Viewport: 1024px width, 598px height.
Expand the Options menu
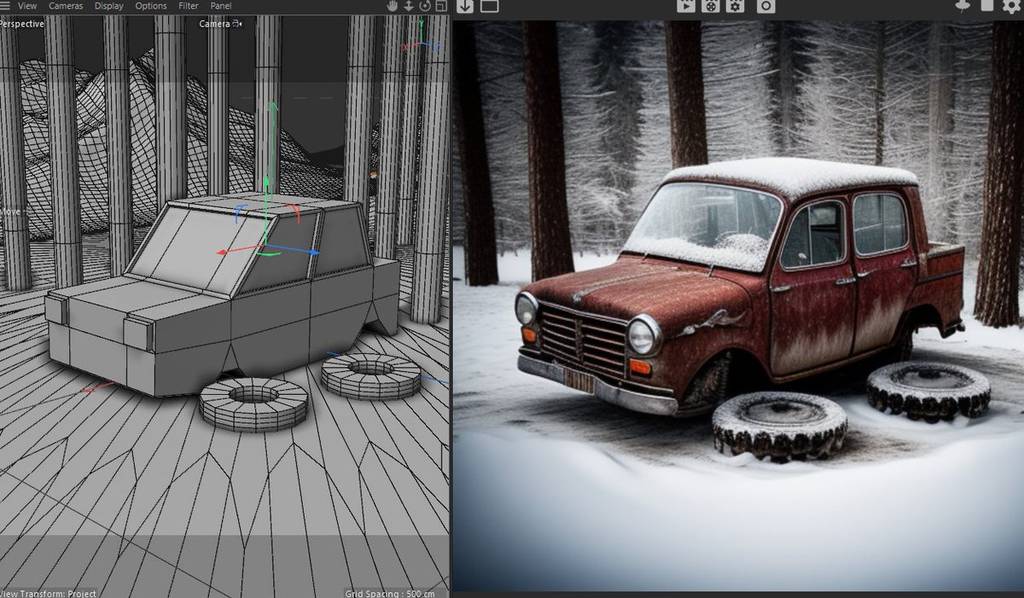pos(151,6)
